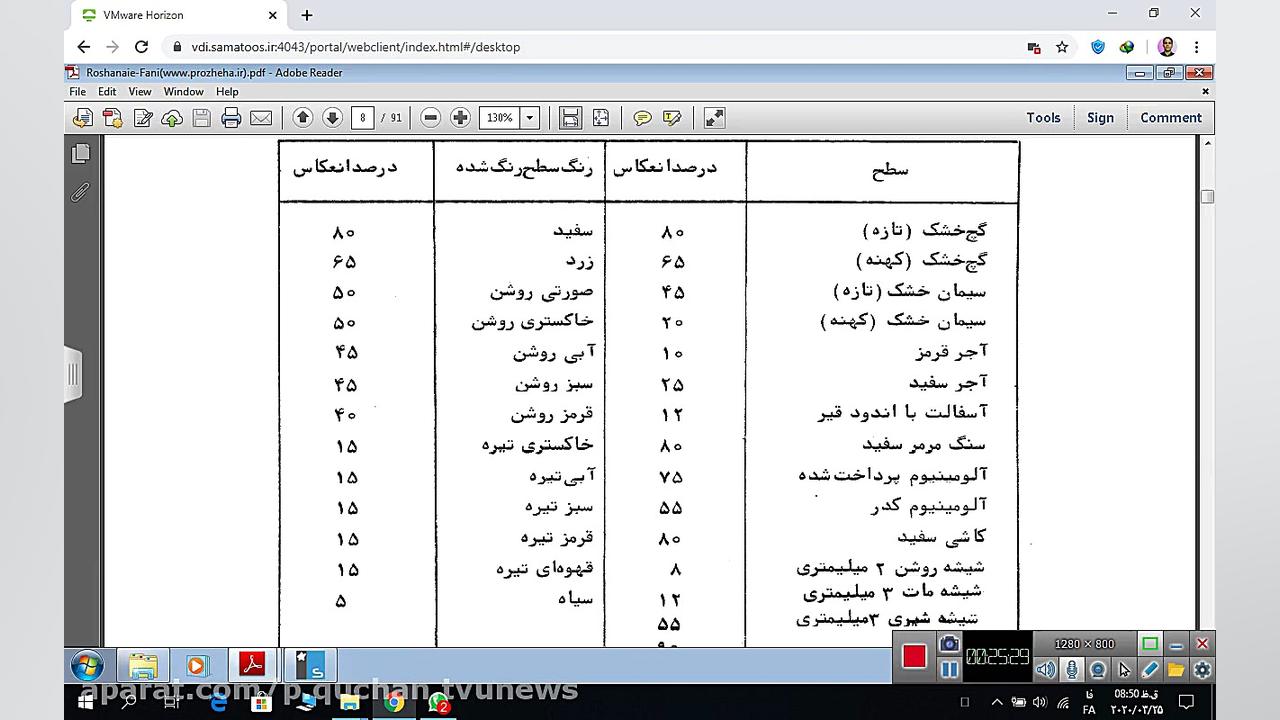
Task: Open the Chrome three-dot menu
Action: [1196, 47]
